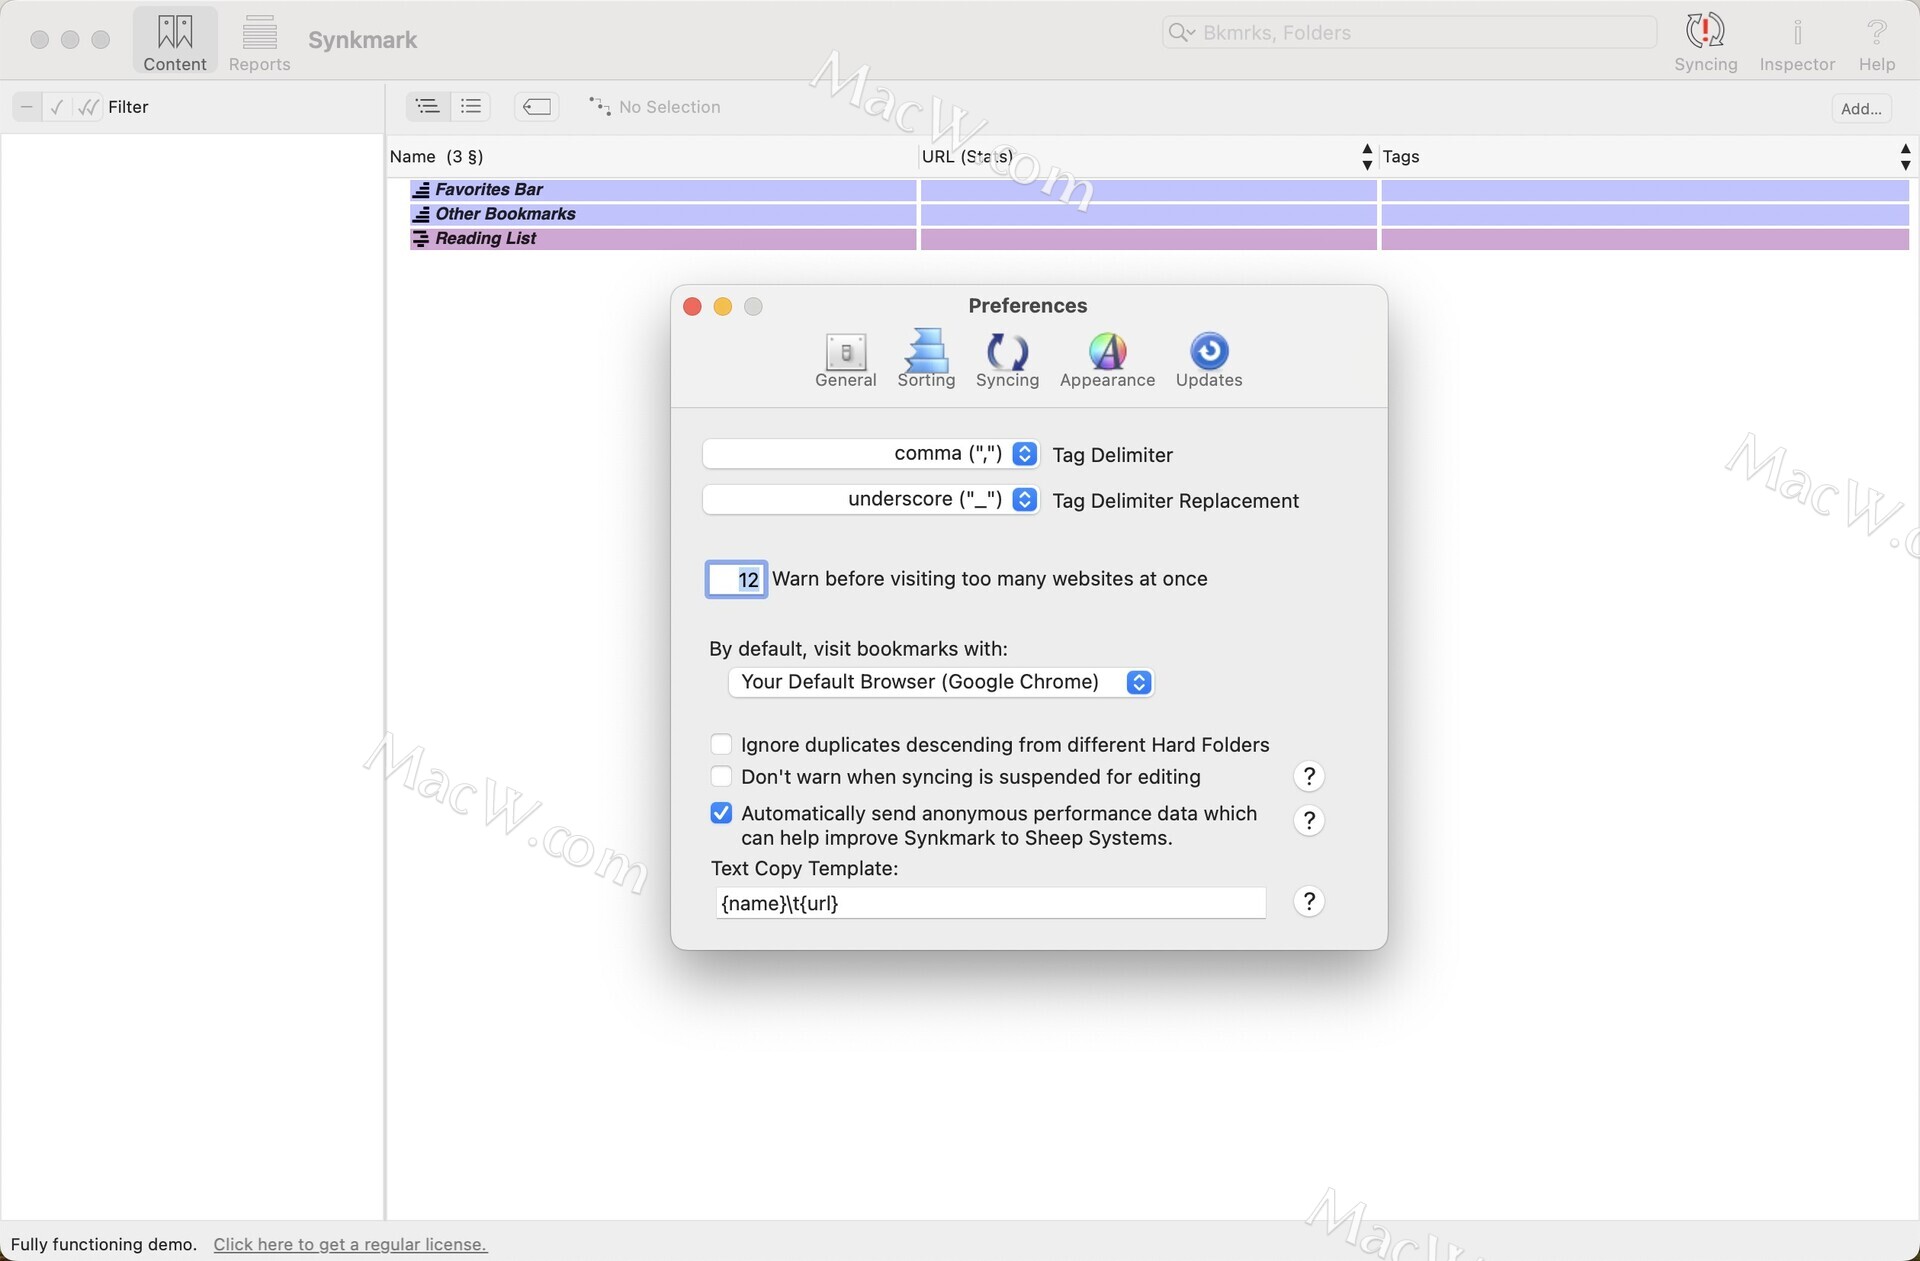
Task: Open the Tags column selector stepper
Action: (1905, 157)
